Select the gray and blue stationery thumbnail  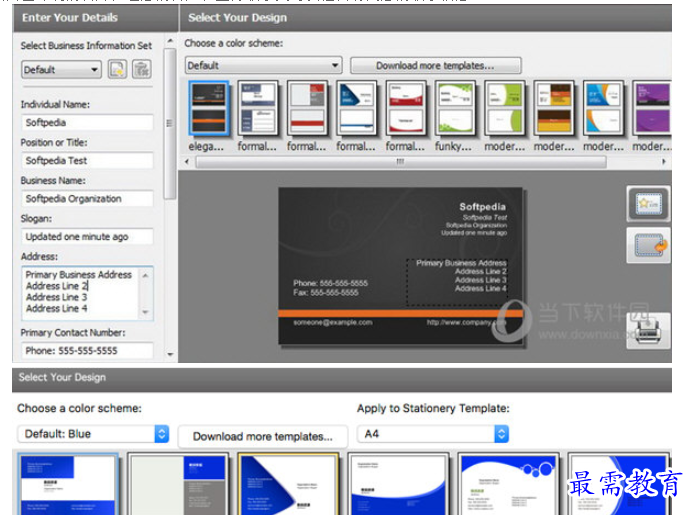[178, 484]
